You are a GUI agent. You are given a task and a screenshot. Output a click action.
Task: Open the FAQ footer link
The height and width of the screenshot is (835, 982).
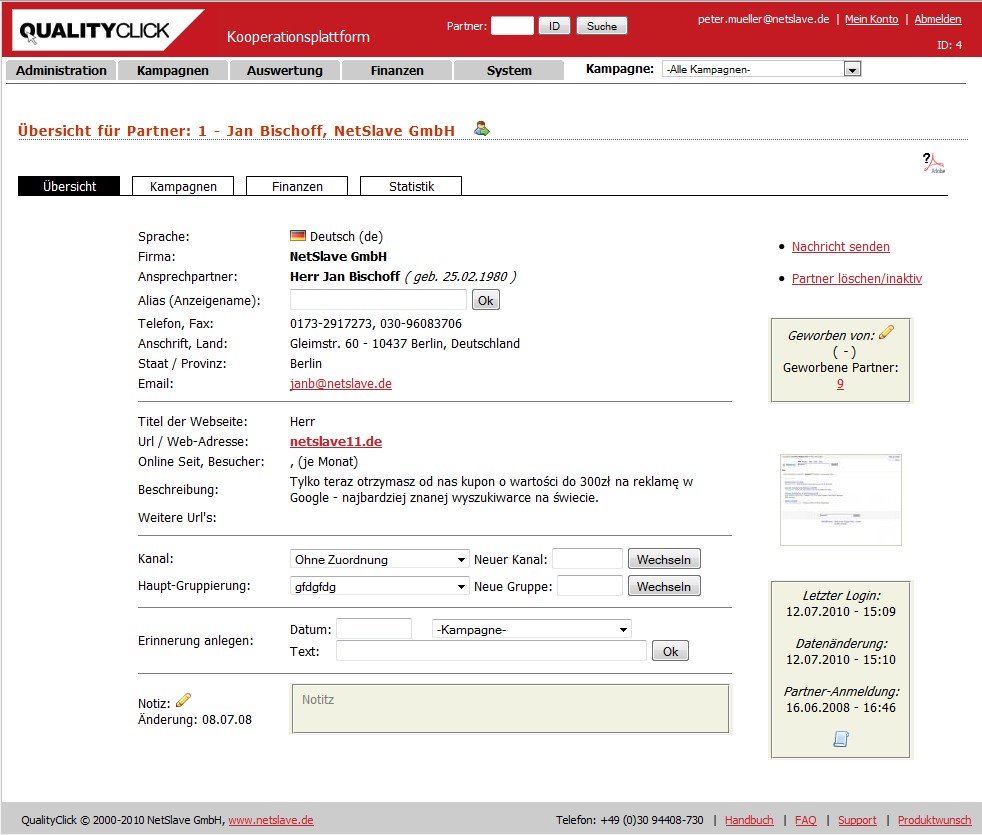click(805, 820)
